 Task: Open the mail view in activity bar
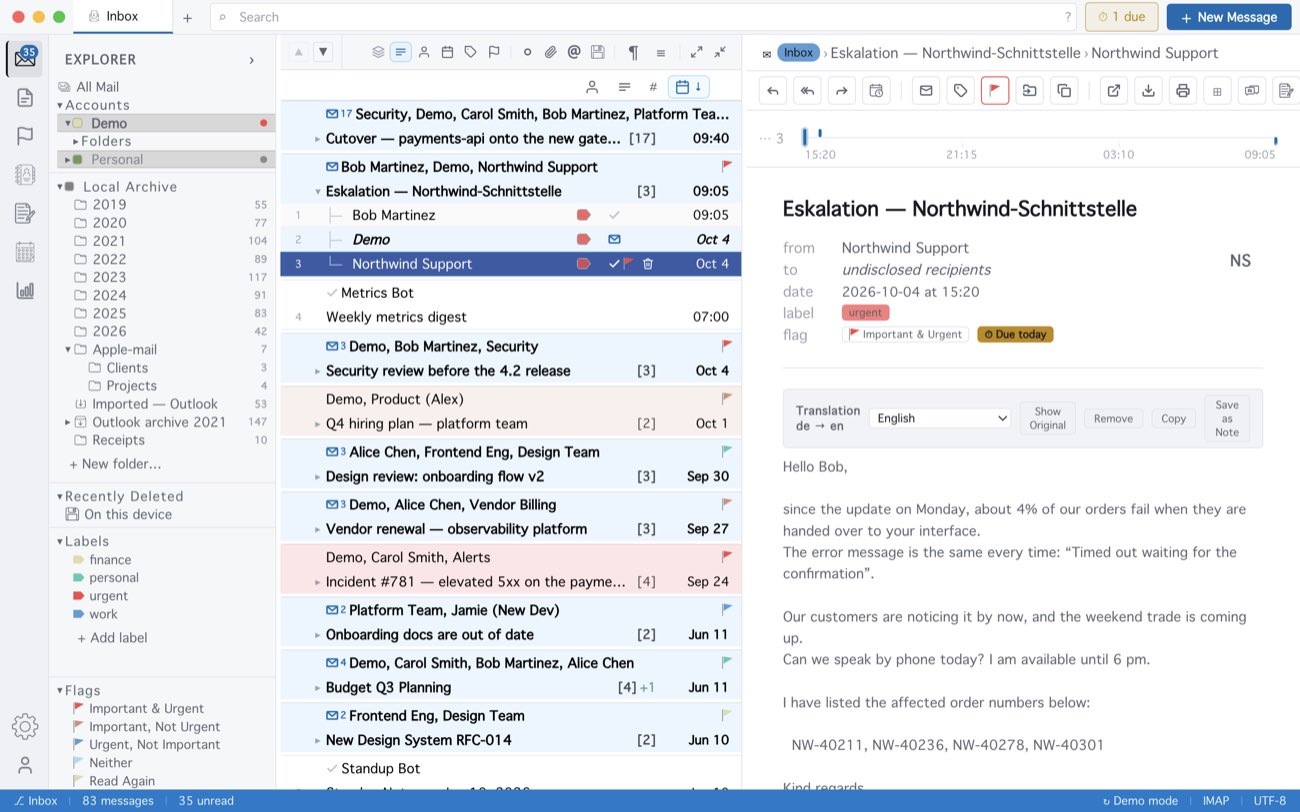click(25, 59)
